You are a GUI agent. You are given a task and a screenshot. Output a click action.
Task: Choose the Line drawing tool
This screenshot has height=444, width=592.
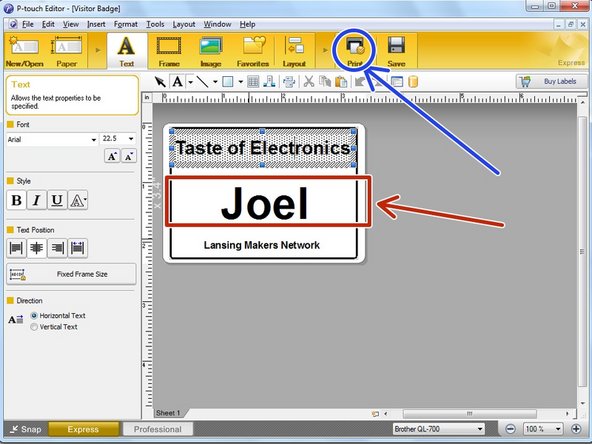tap(203, 82)
